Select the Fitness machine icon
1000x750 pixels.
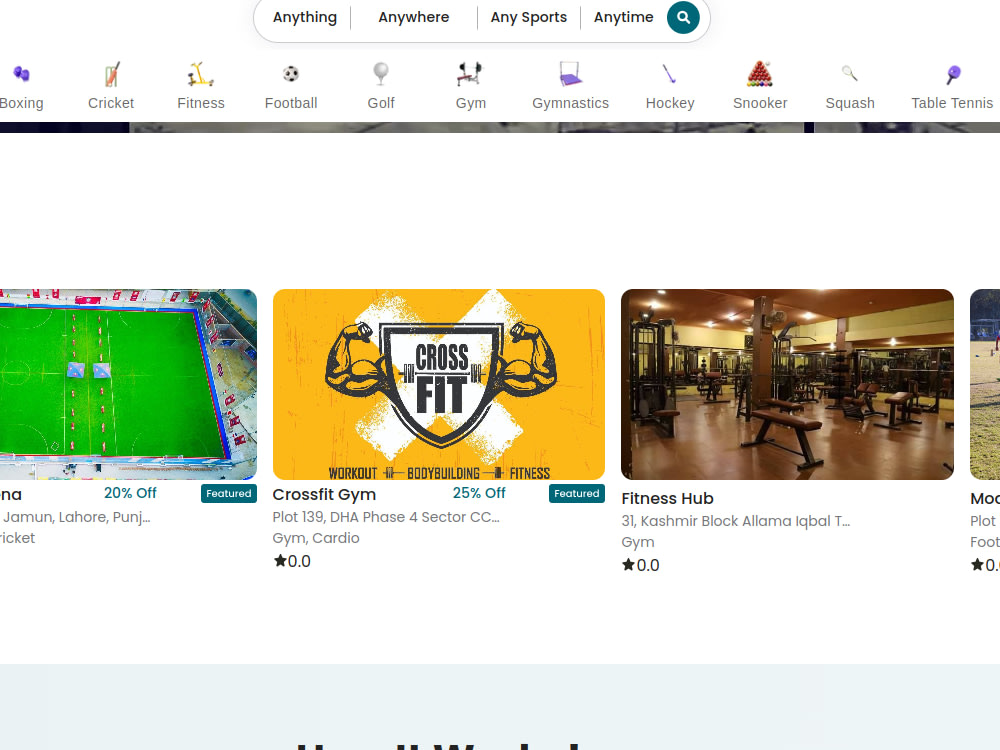(200, 74)
